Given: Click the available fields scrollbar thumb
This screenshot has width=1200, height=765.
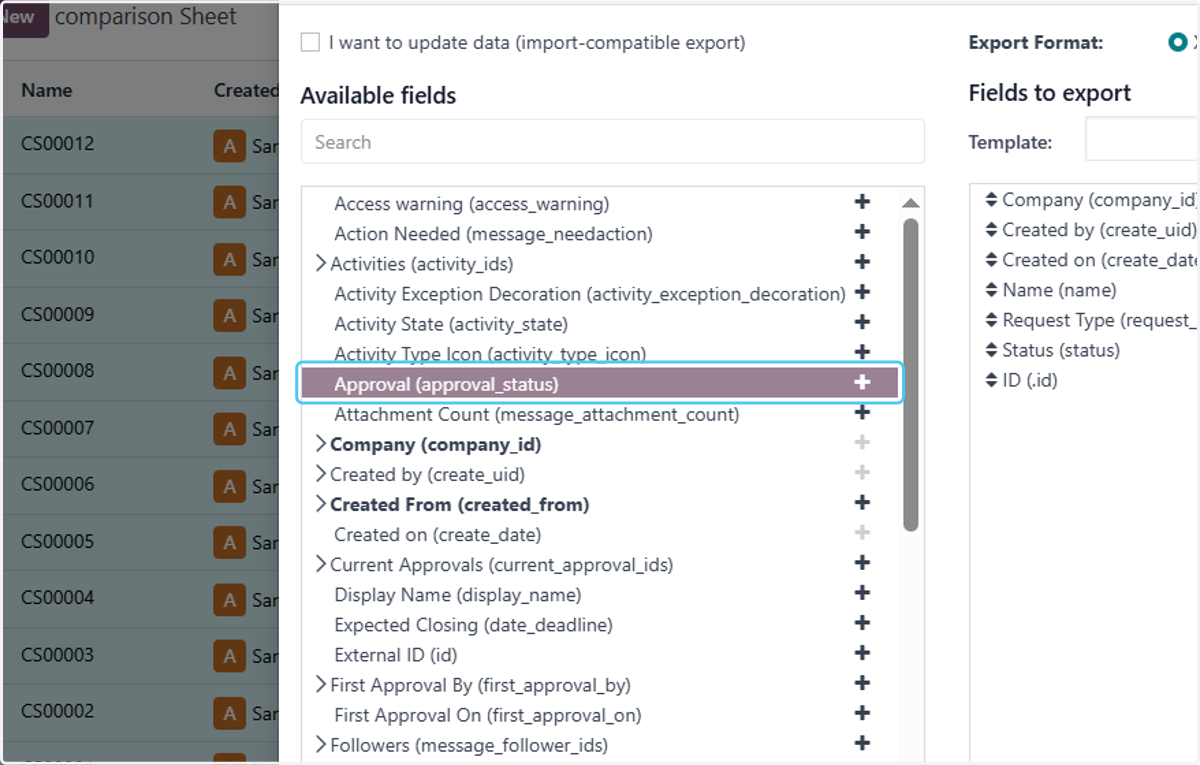Looking at the screenshot, I should 910,374.
